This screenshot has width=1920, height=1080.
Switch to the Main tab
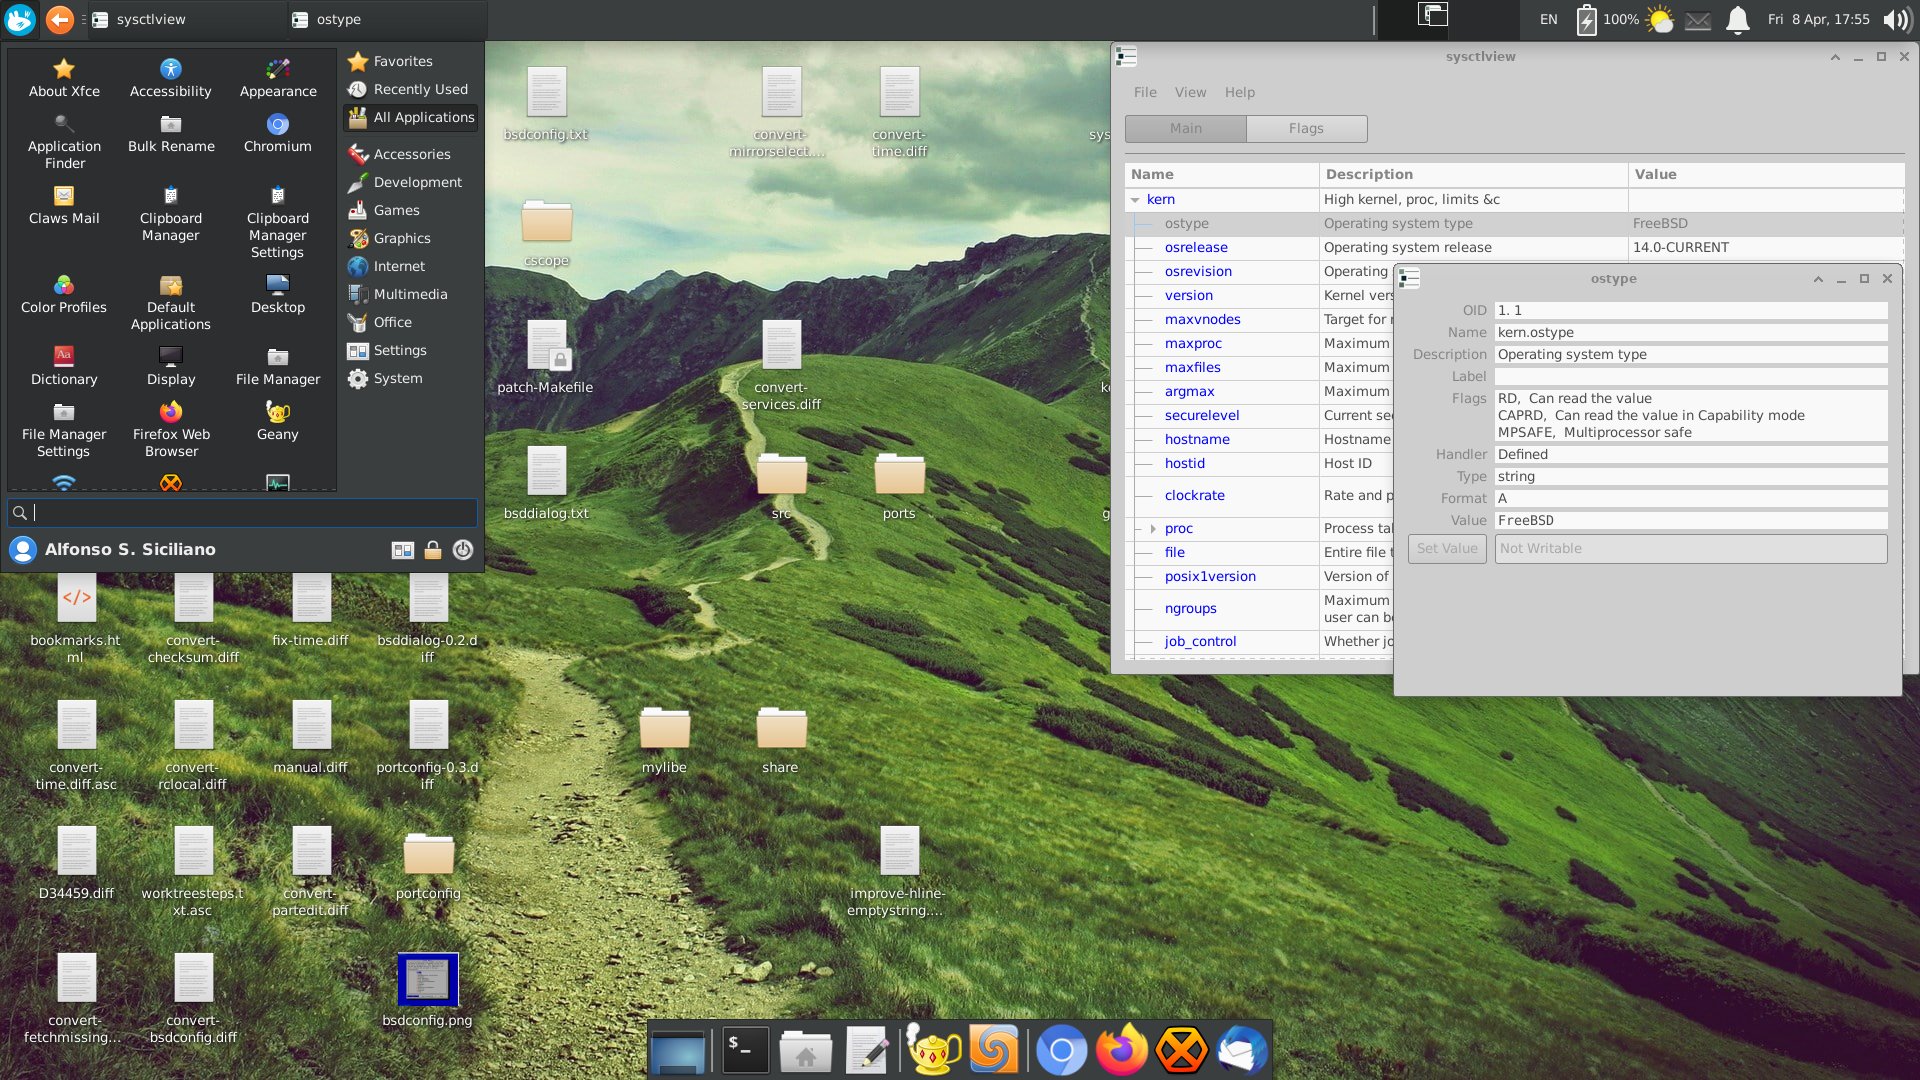[1186, 128]
